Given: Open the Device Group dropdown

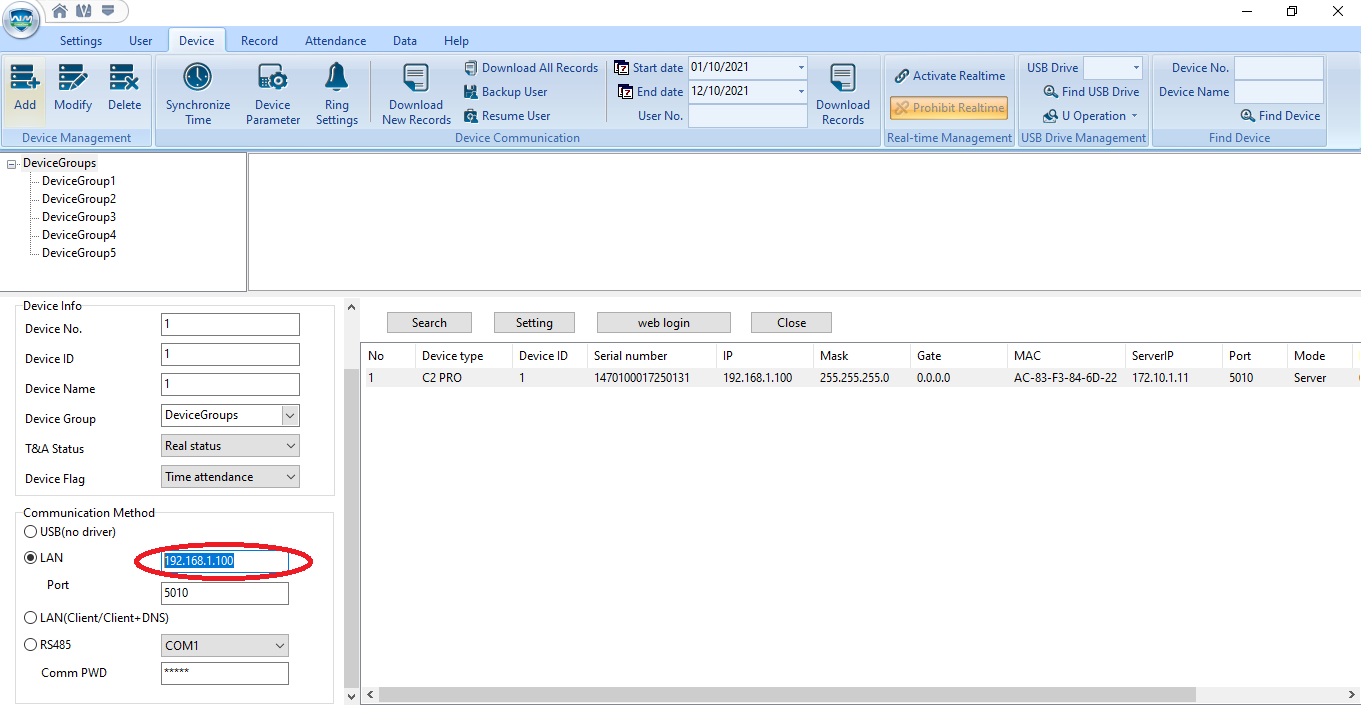Looking at the screenshot, I should point(289,415).
